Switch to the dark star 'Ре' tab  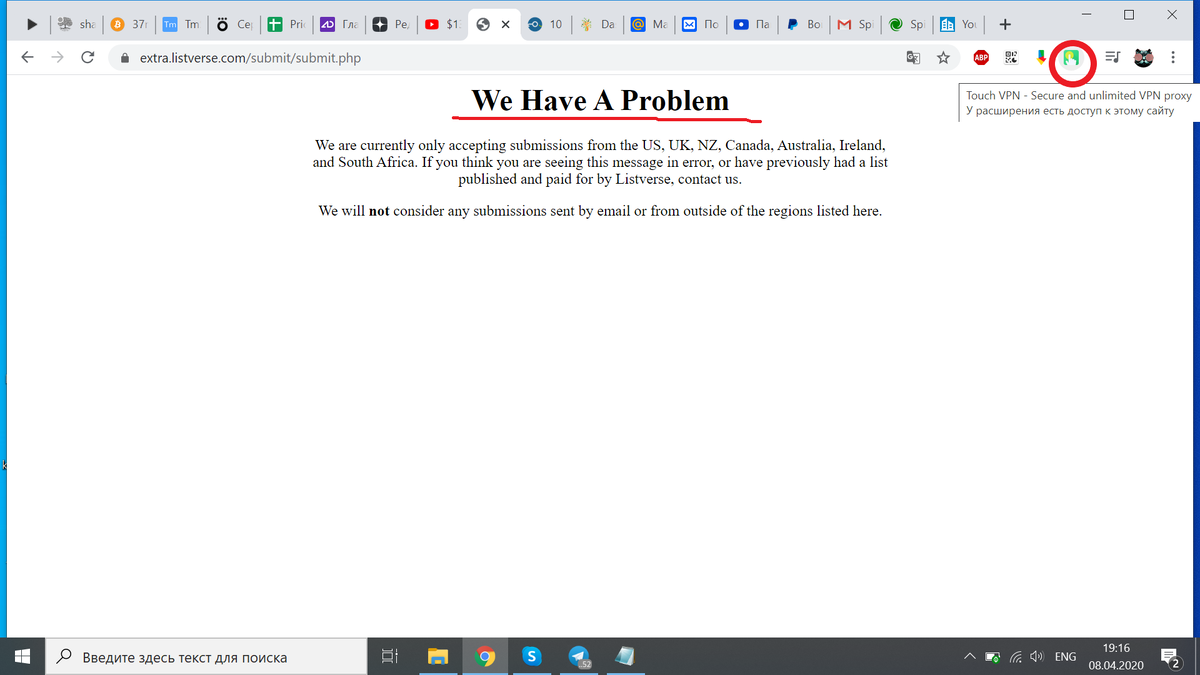[389, 24]
